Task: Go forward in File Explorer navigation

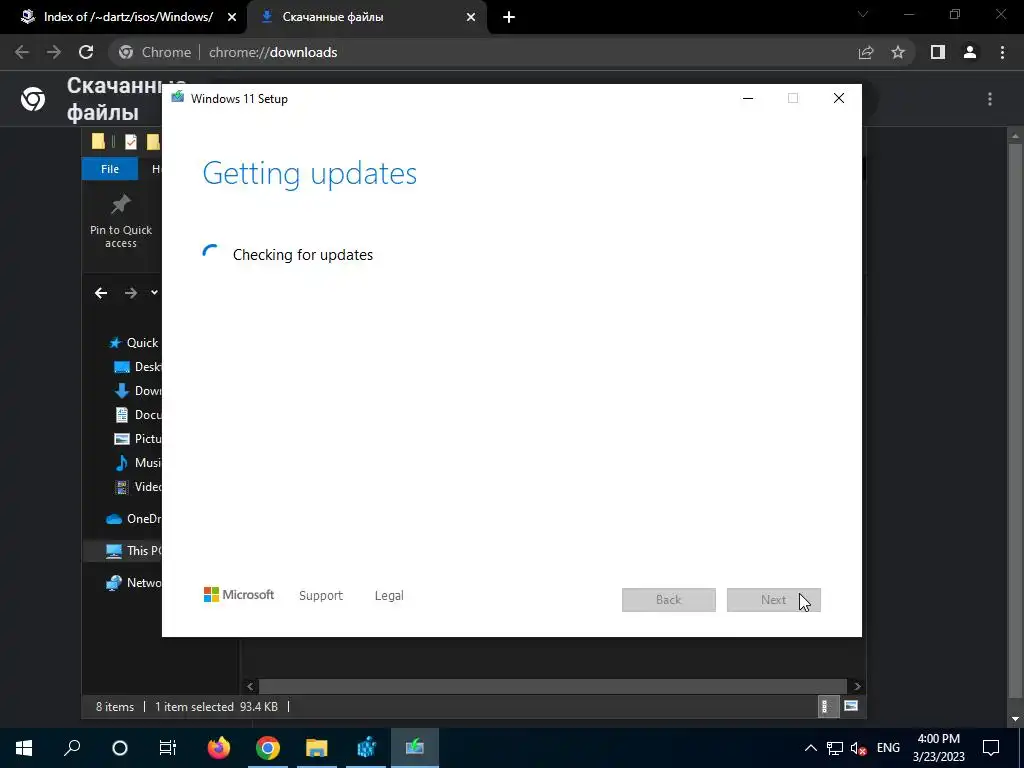Action: point(131,293)
